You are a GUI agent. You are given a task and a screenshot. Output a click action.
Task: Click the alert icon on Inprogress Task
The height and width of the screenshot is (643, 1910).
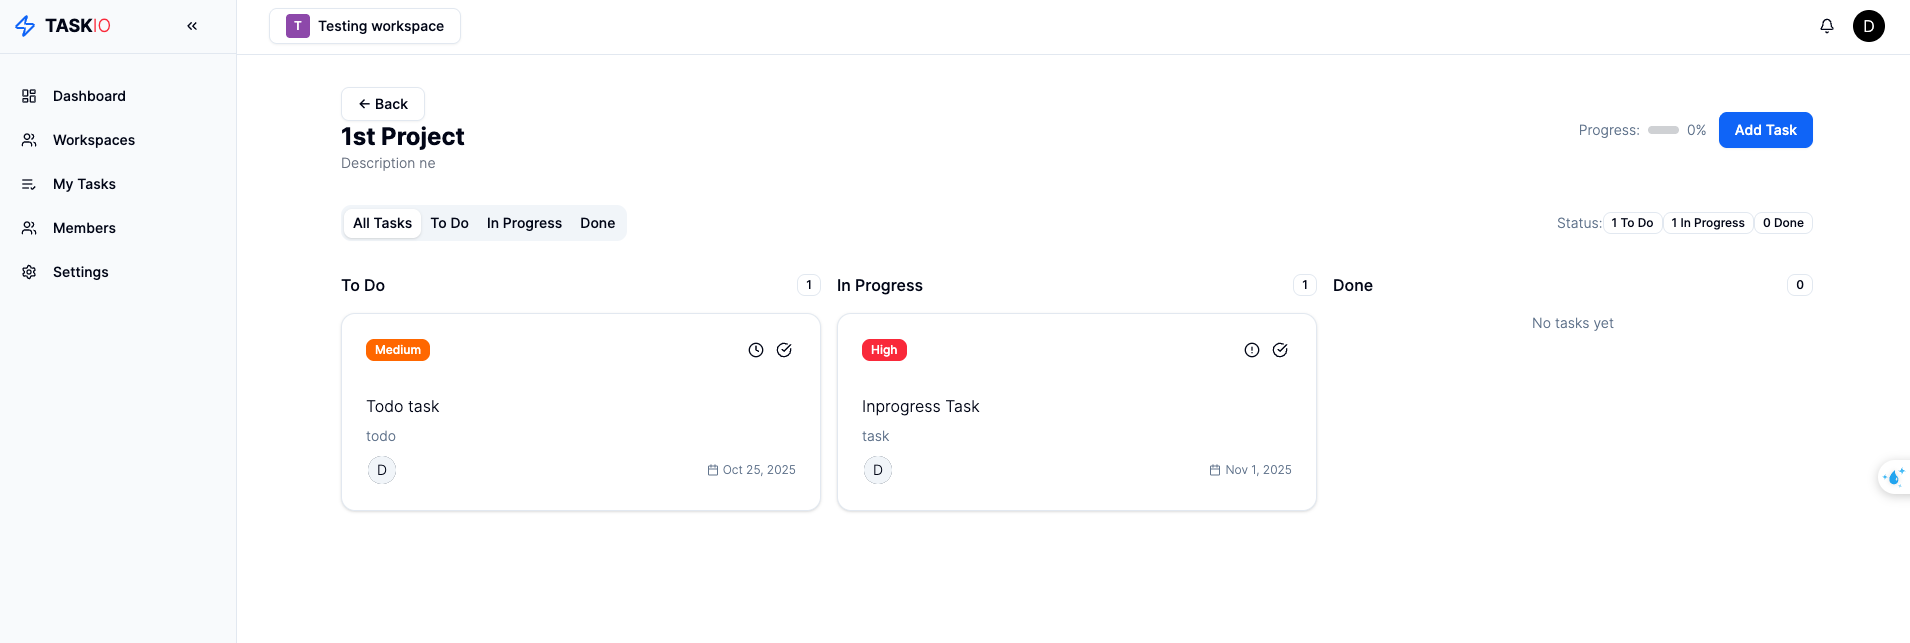1252,350
